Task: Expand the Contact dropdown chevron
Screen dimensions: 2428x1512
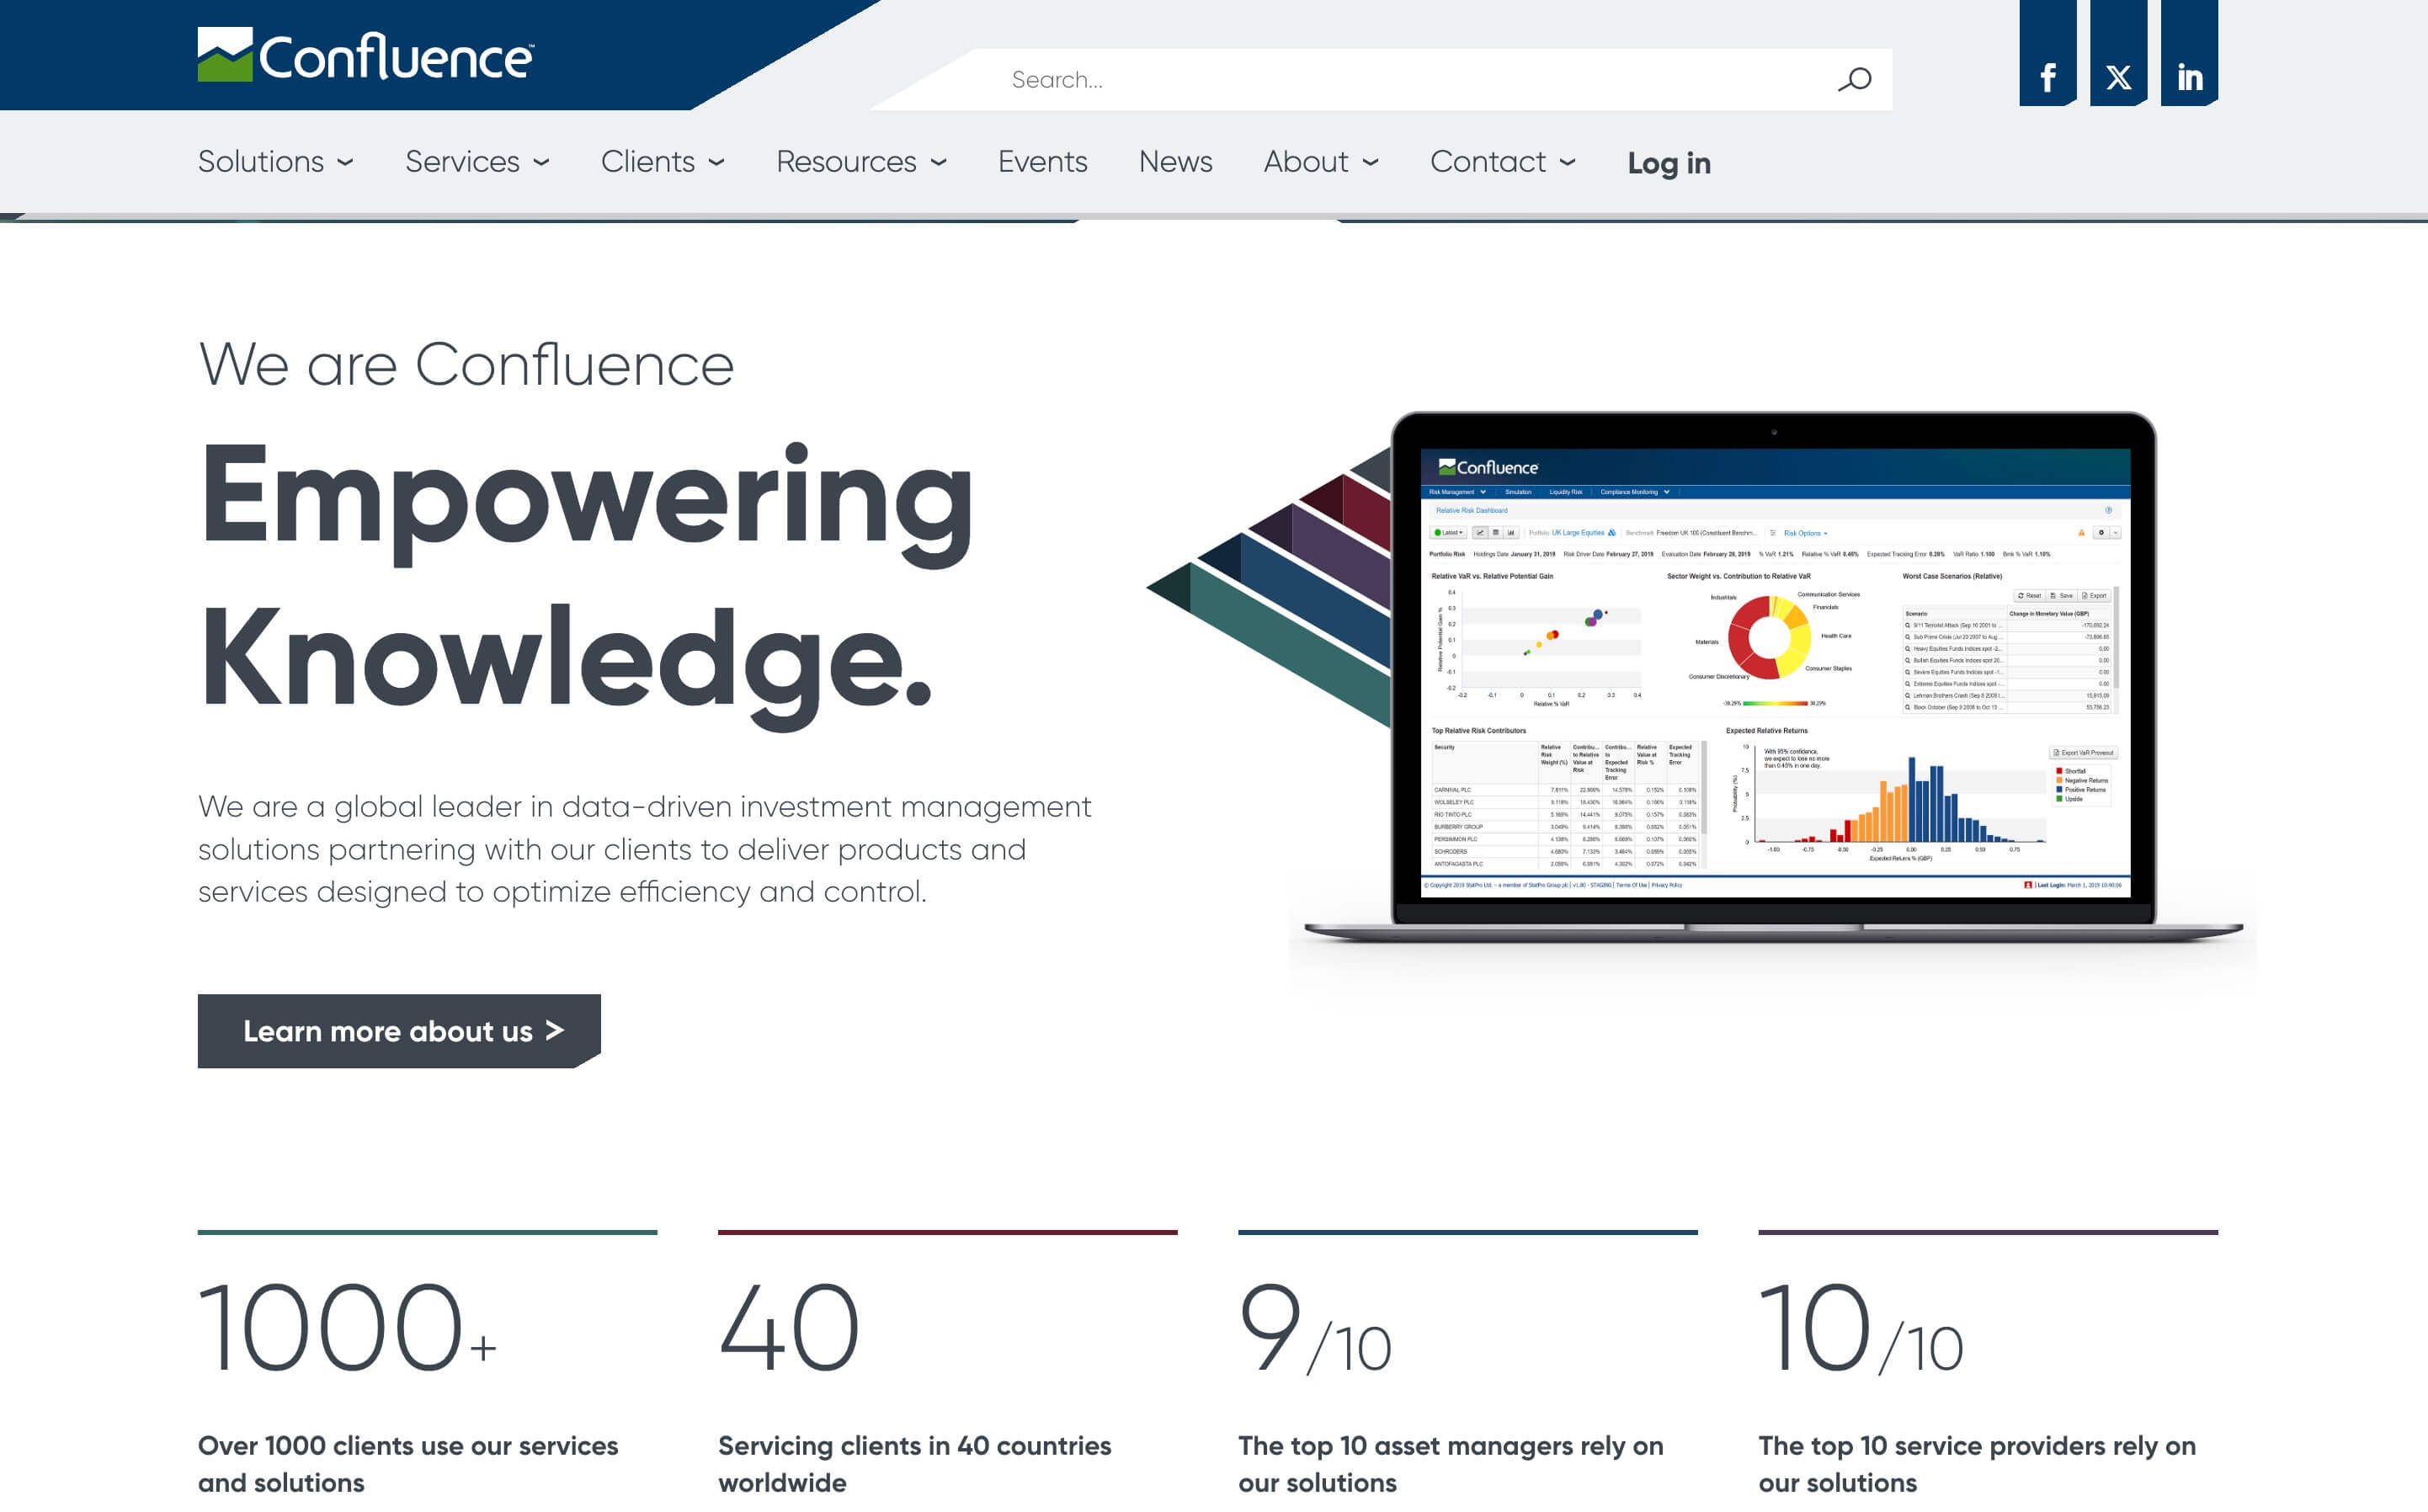Action: tap(1567, 163)
